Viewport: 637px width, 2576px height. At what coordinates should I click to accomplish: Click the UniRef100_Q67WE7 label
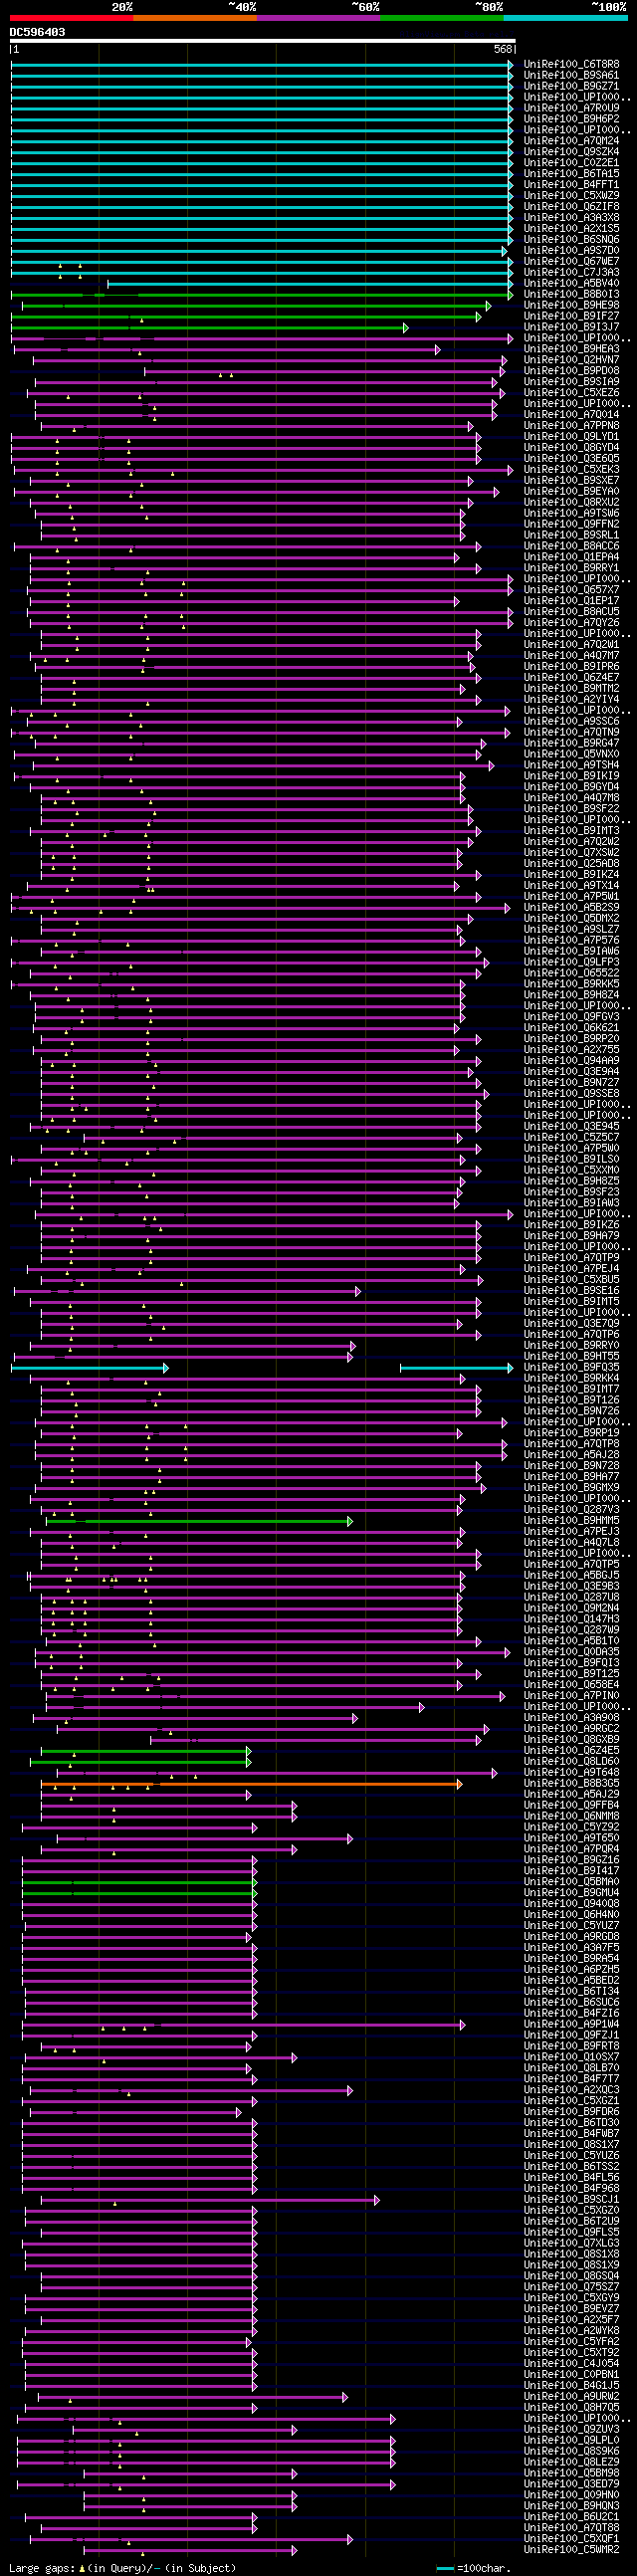[x=571, y=262]
